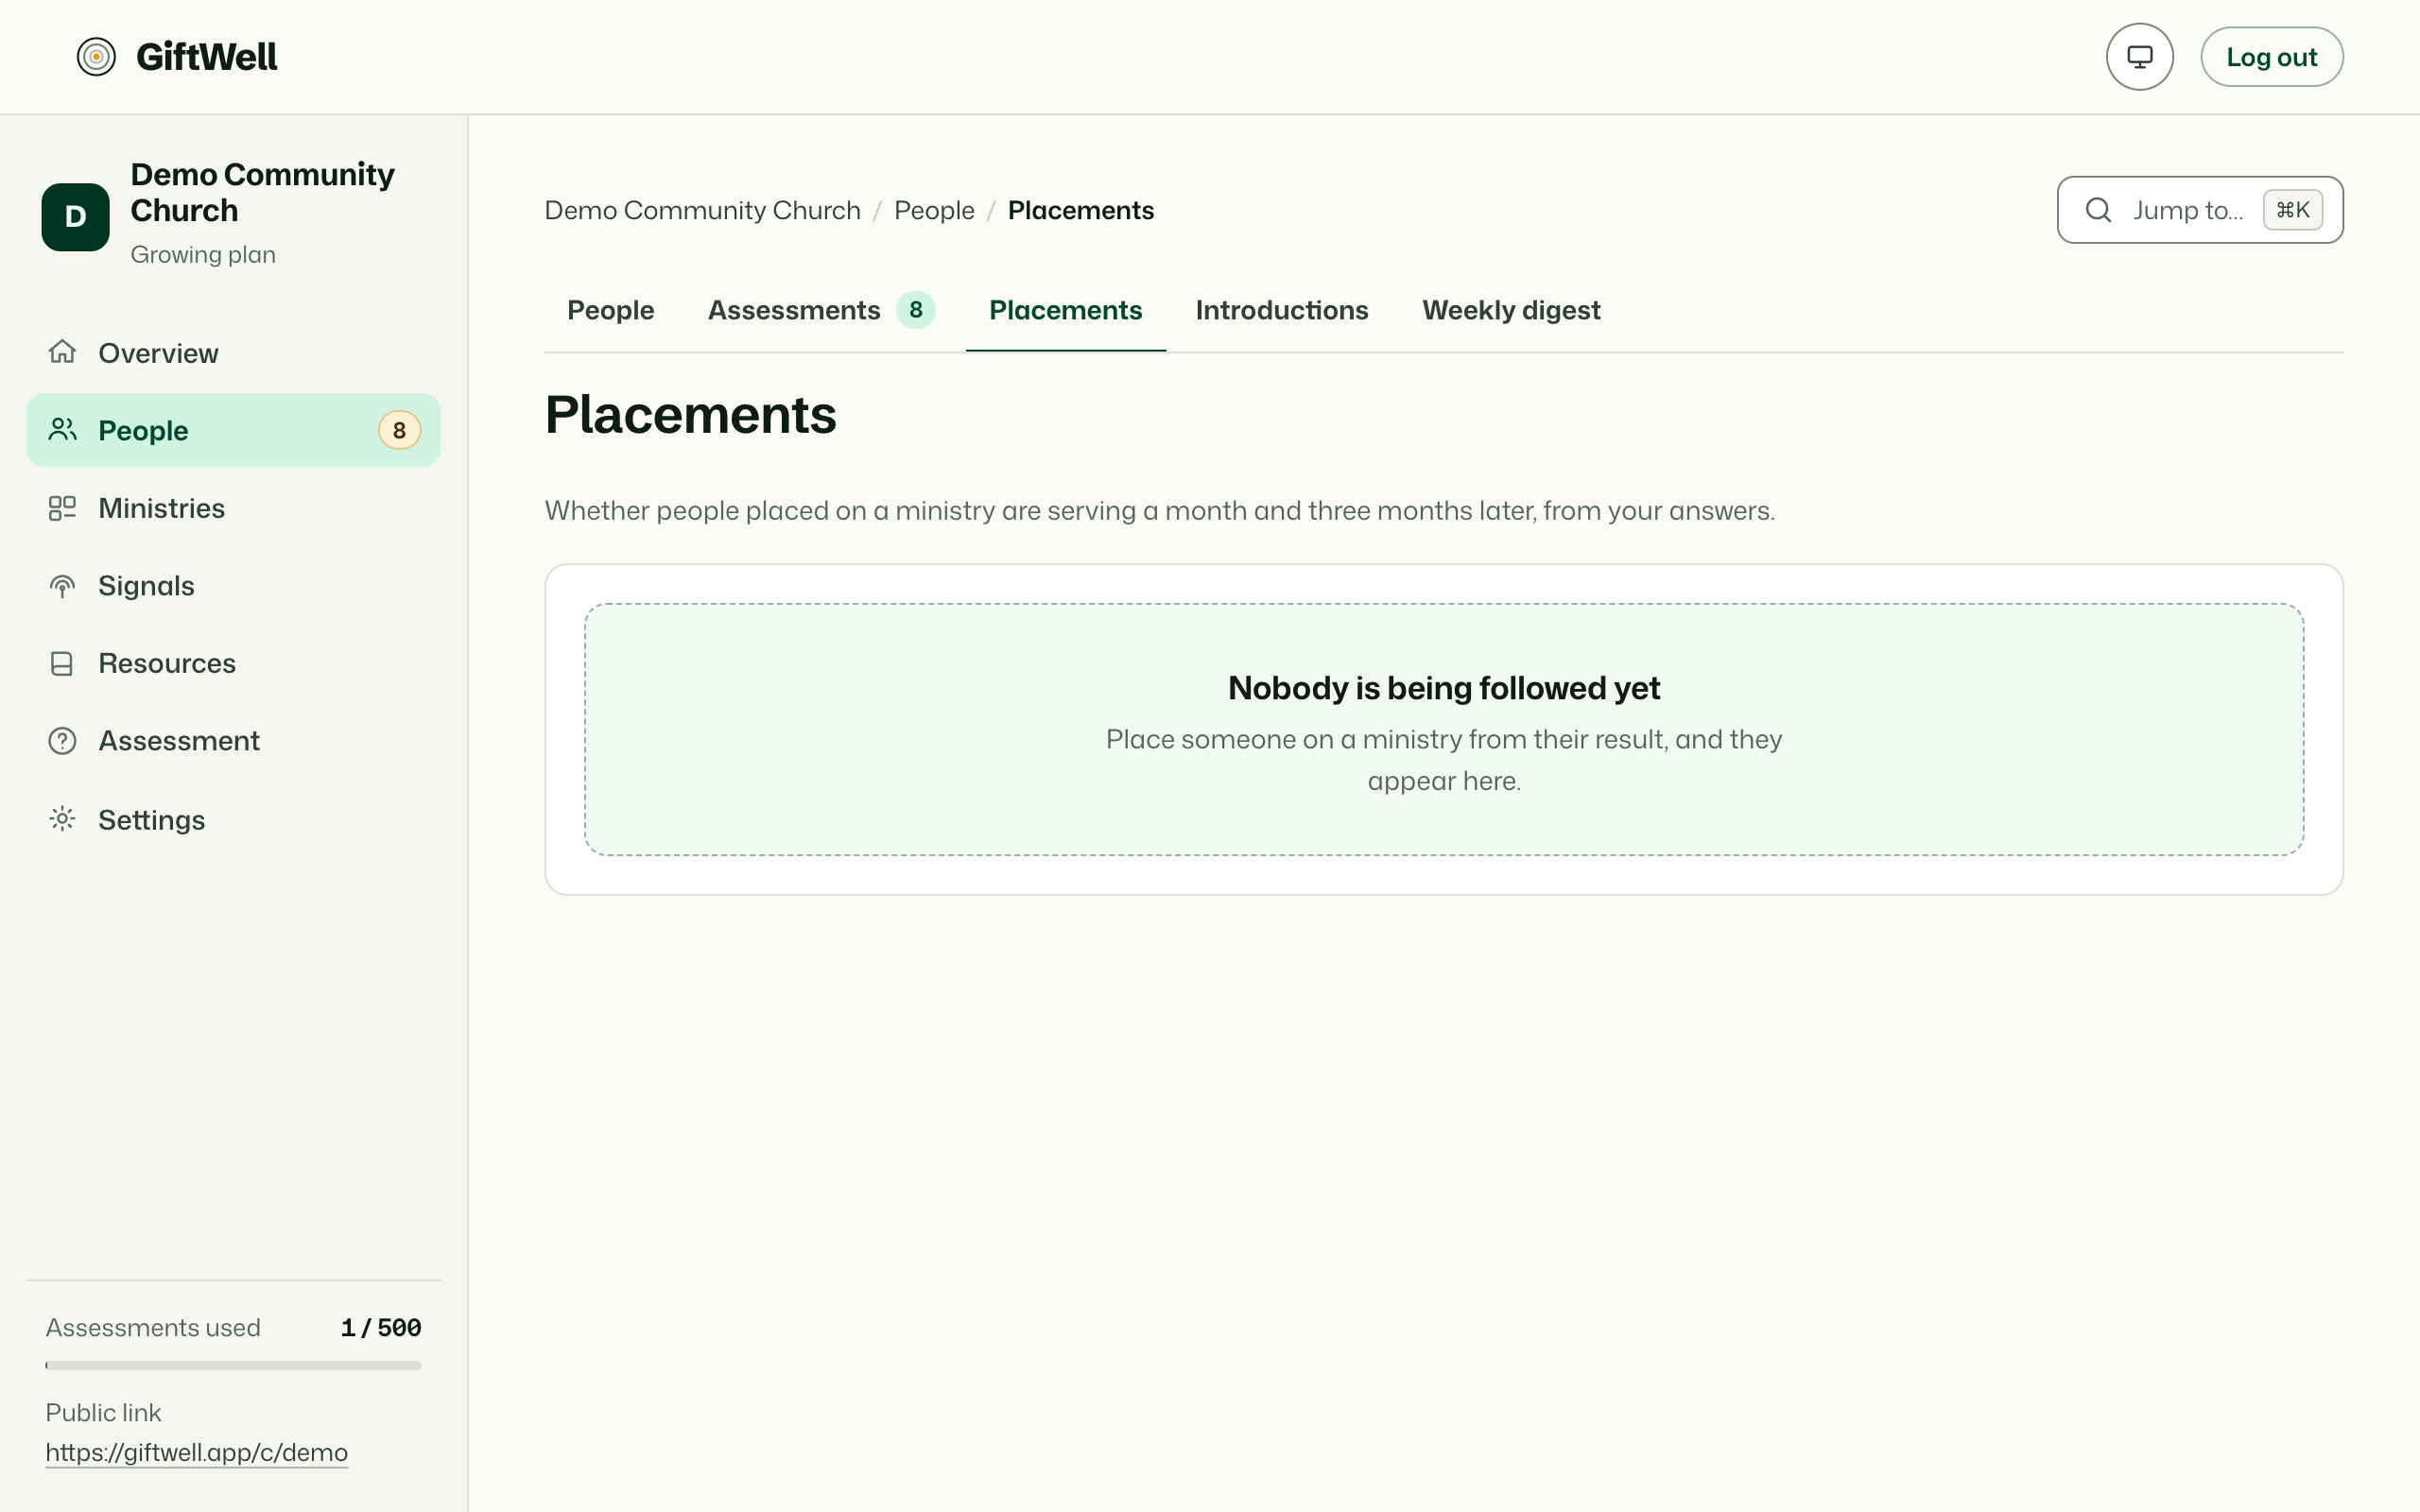Open the public link giftwell.app/c/demo
The height and width of the screenshot is (1512, 2420).
click(196, 1452)
